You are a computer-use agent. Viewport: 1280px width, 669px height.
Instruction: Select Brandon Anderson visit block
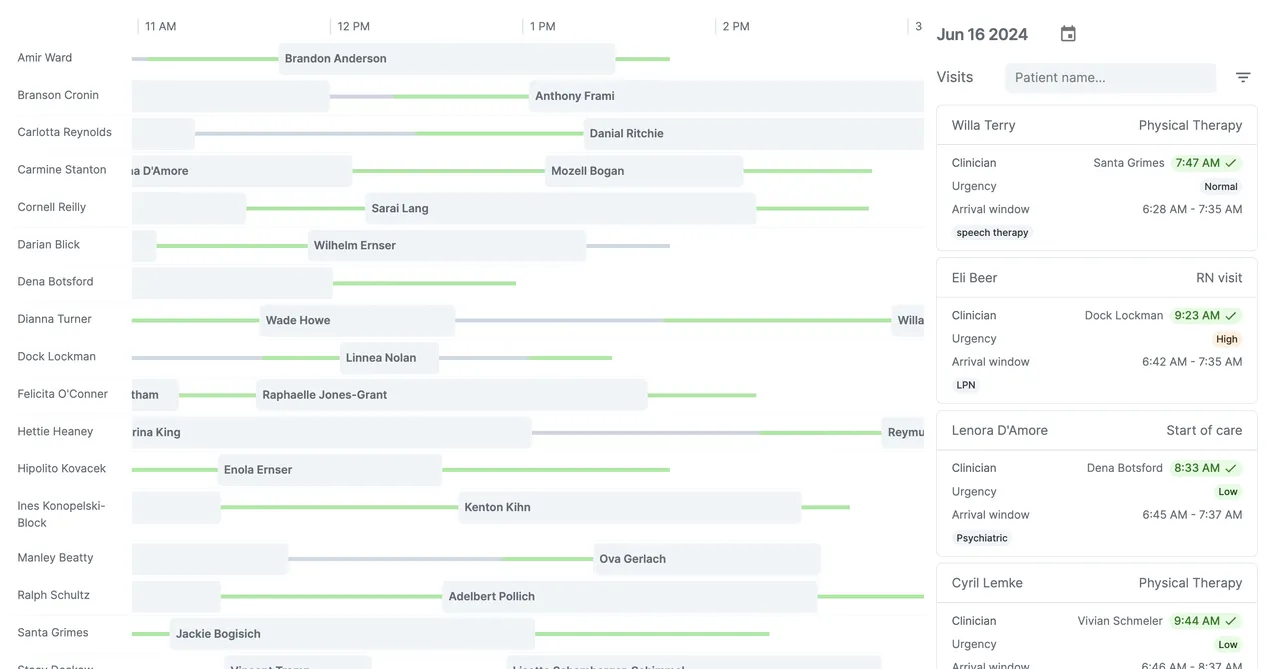tap(447, 59)
